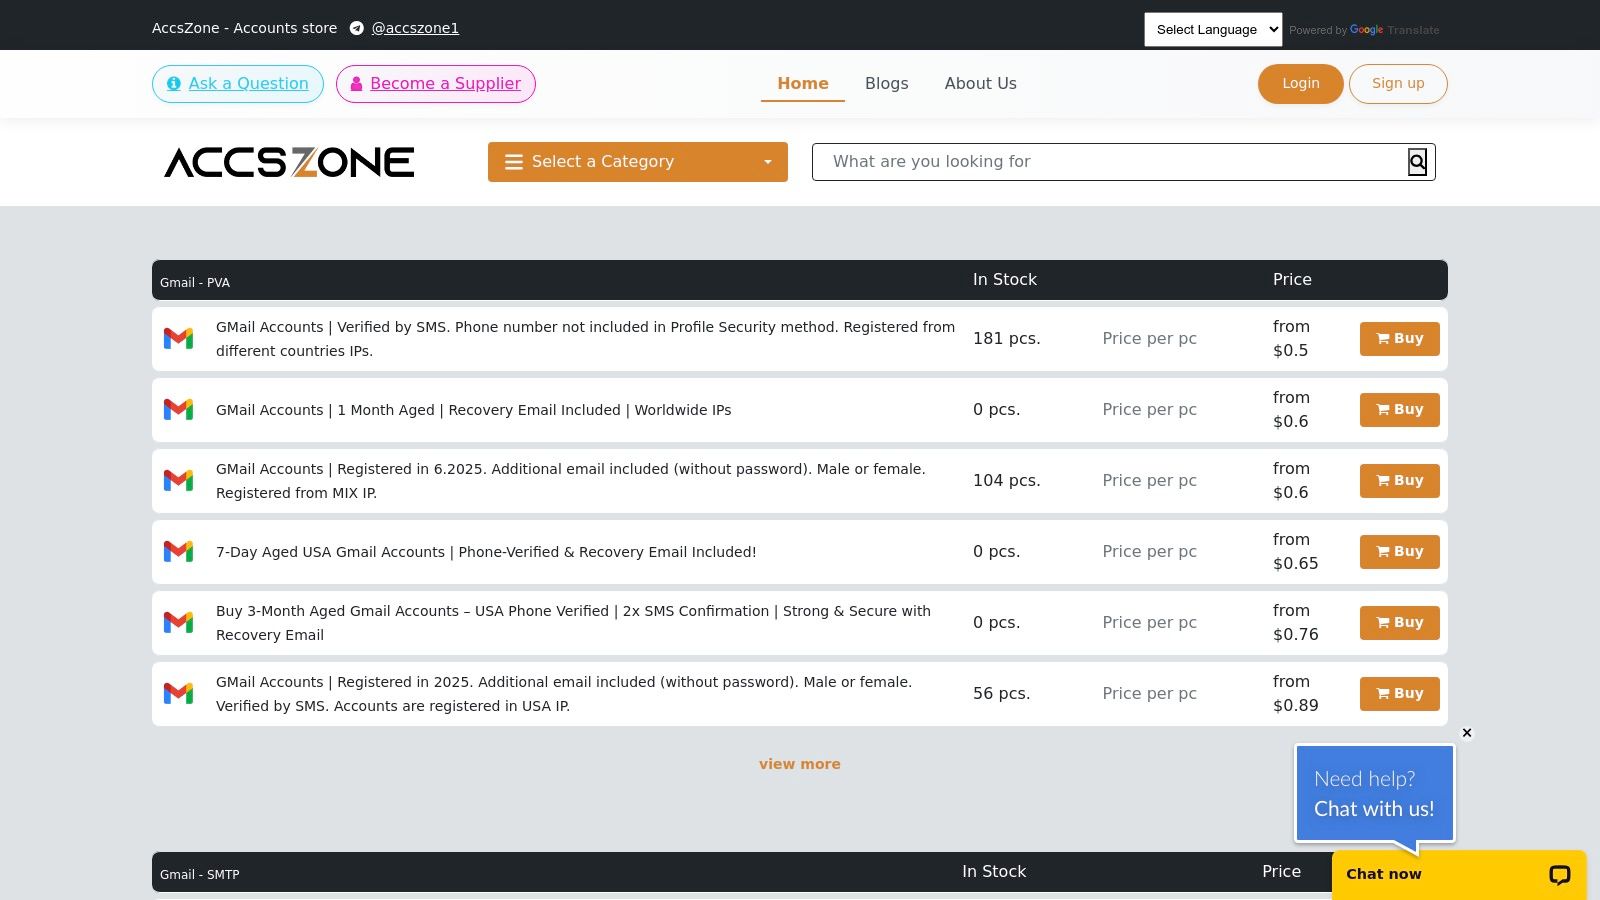
Task: Buy 7-Day Aged USA Gmail accounts
Action: [1400, 552]
